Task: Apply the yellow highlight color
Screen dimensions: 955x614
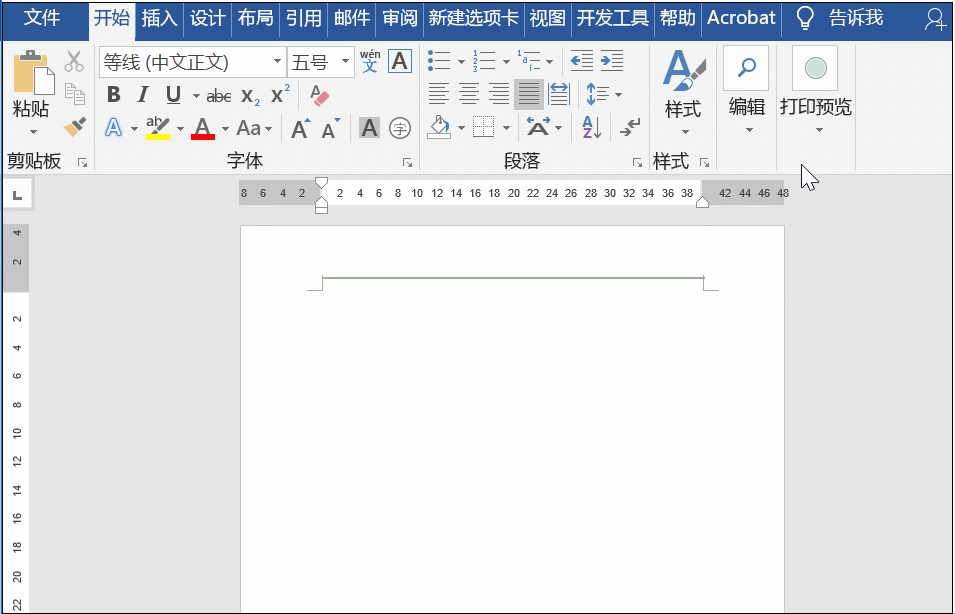Action: pyautogui.click(x=158, y=128)
